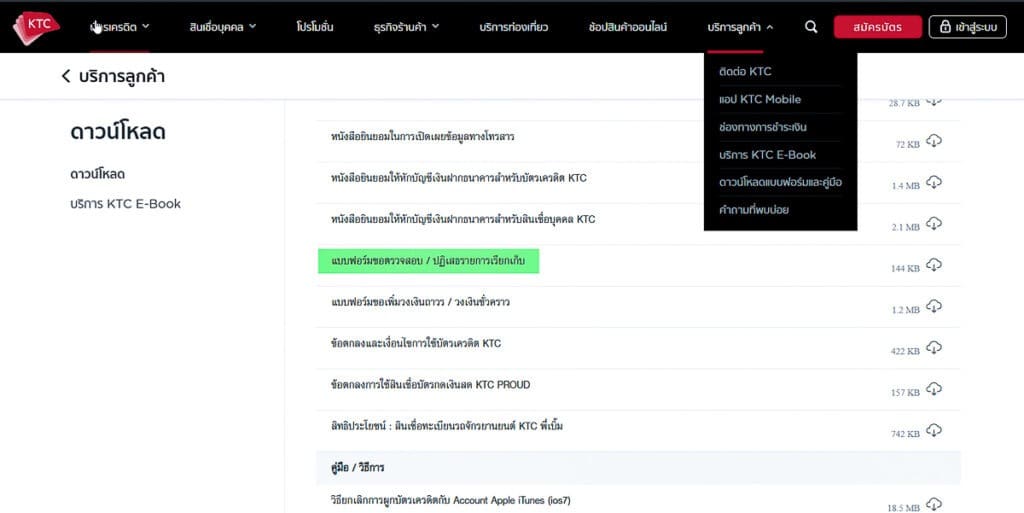The width and height of the screenshot is (1024, 513).
Task: Click the 144 KB file size
Action: pos(905,268)
